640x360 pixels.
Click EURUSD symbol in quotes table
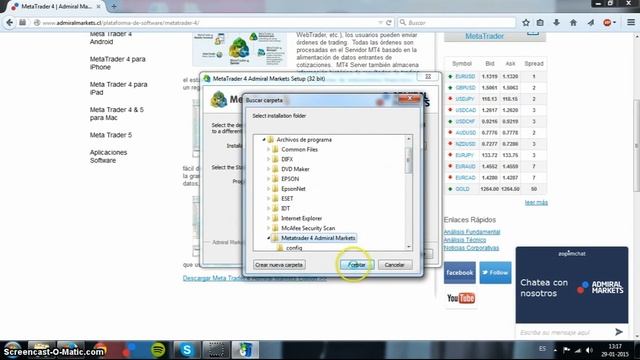(x=465, y=76)
